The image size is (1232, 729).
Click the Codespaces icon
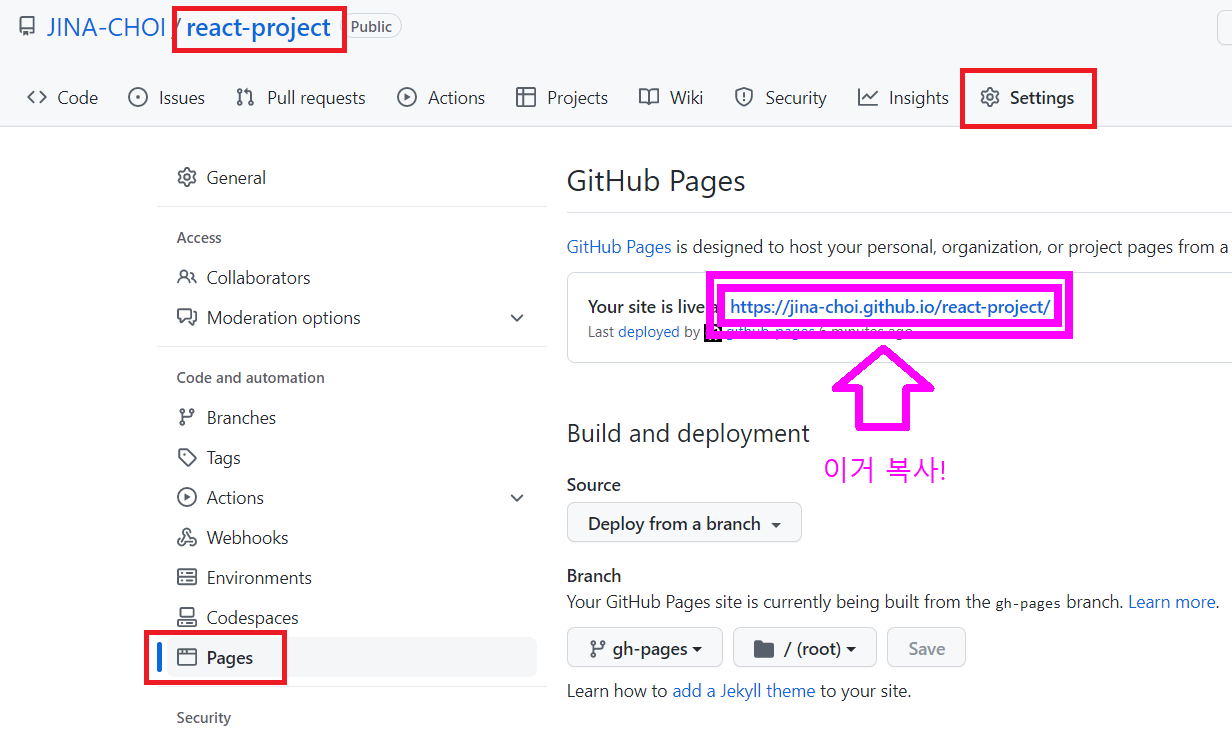(x=187, y=617)
